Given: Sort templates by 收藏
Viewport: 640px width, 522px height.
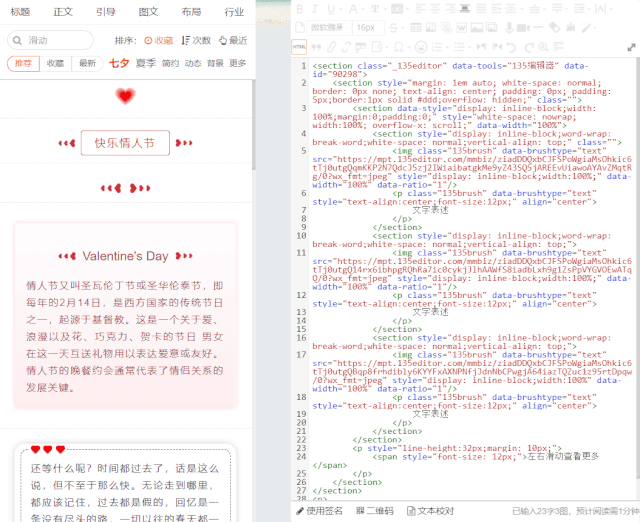Looking at the screenshot, I should point(159,40).
